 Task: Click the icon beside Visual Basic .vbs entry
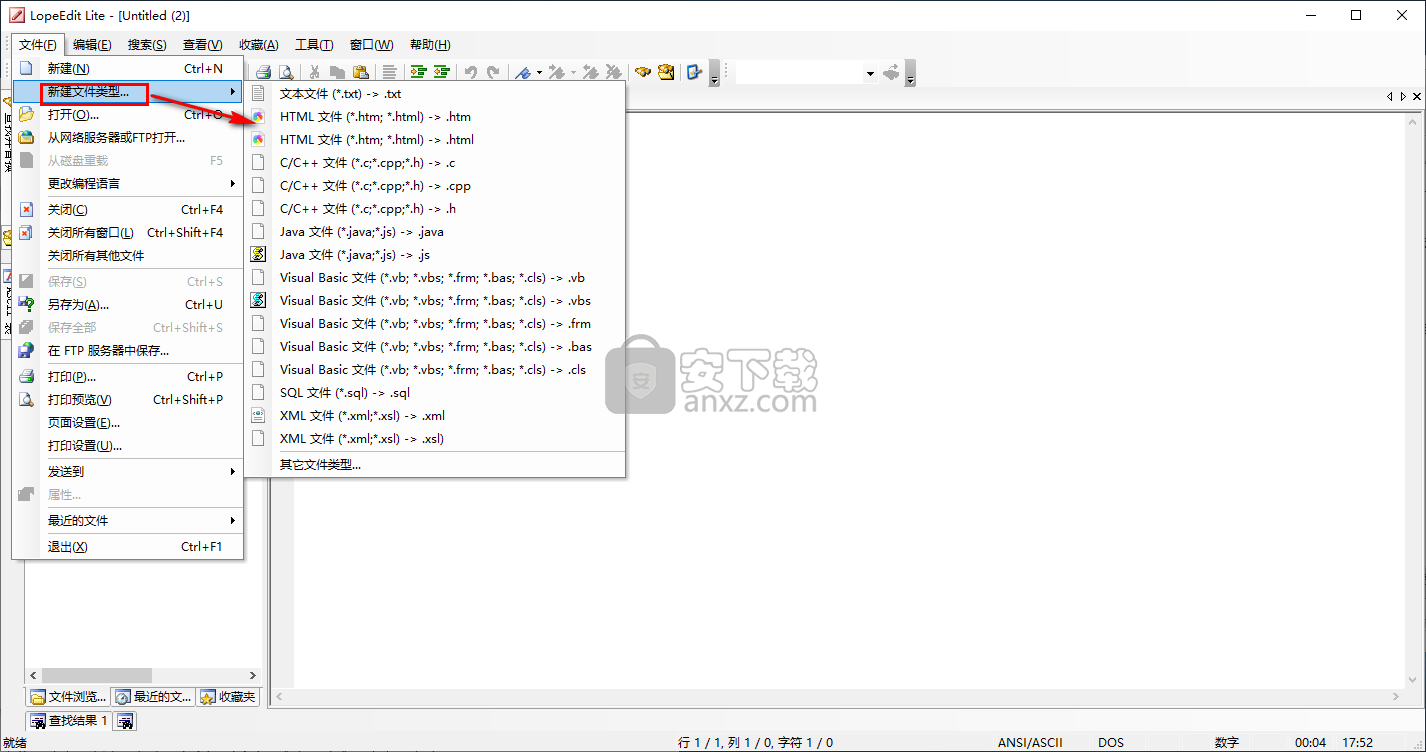(x=258, y=300)
